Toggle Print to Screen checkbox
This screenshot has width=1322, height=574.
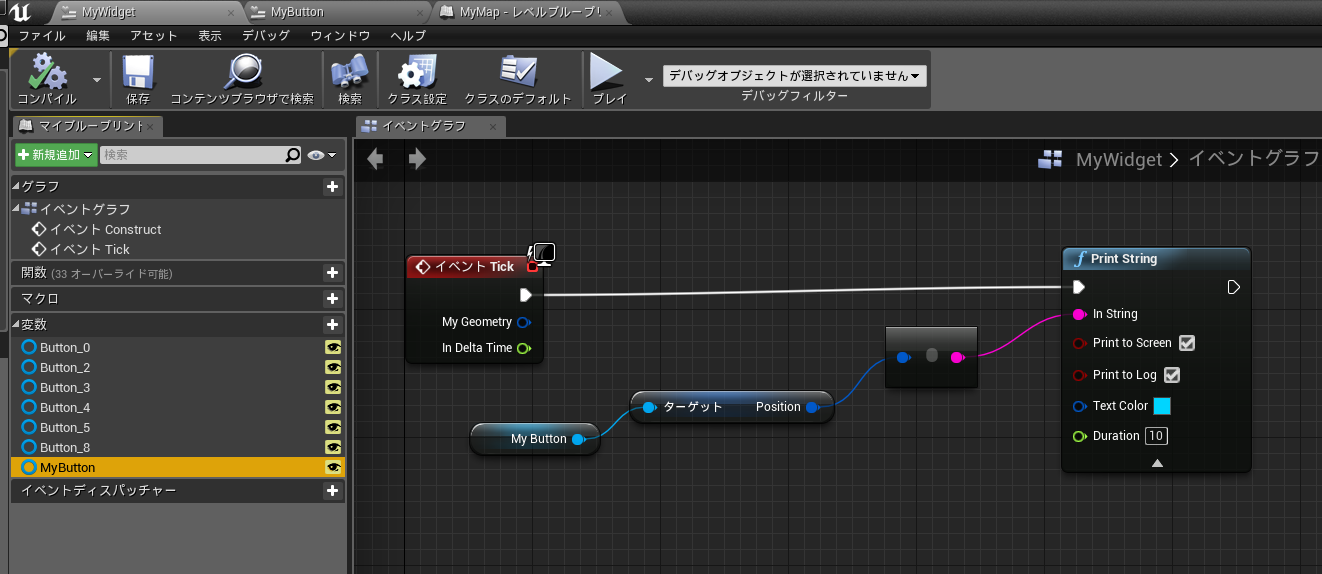point(1187,343)
